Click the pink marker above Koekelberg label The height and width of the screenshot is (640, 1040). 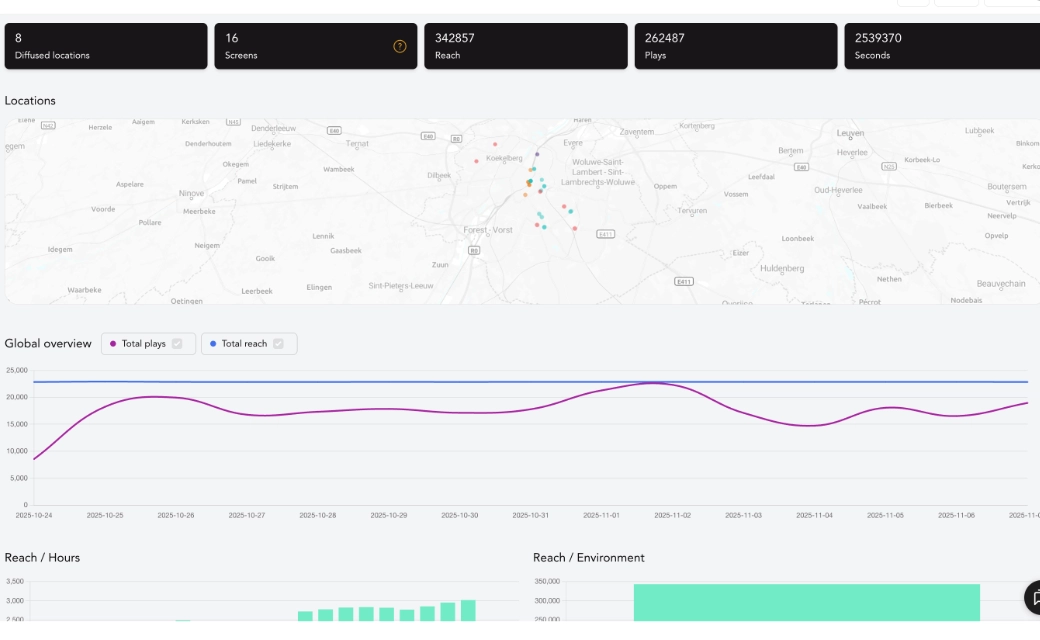click(494, 144)
